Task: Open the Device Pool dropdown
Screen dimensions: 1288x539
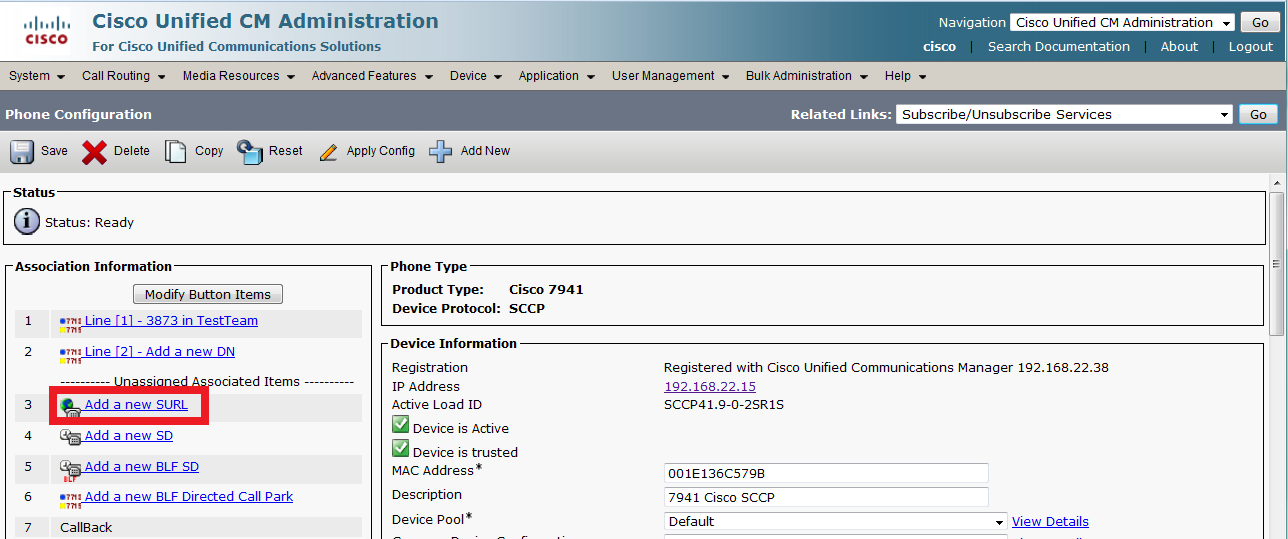Action: [x=835, y=521]
